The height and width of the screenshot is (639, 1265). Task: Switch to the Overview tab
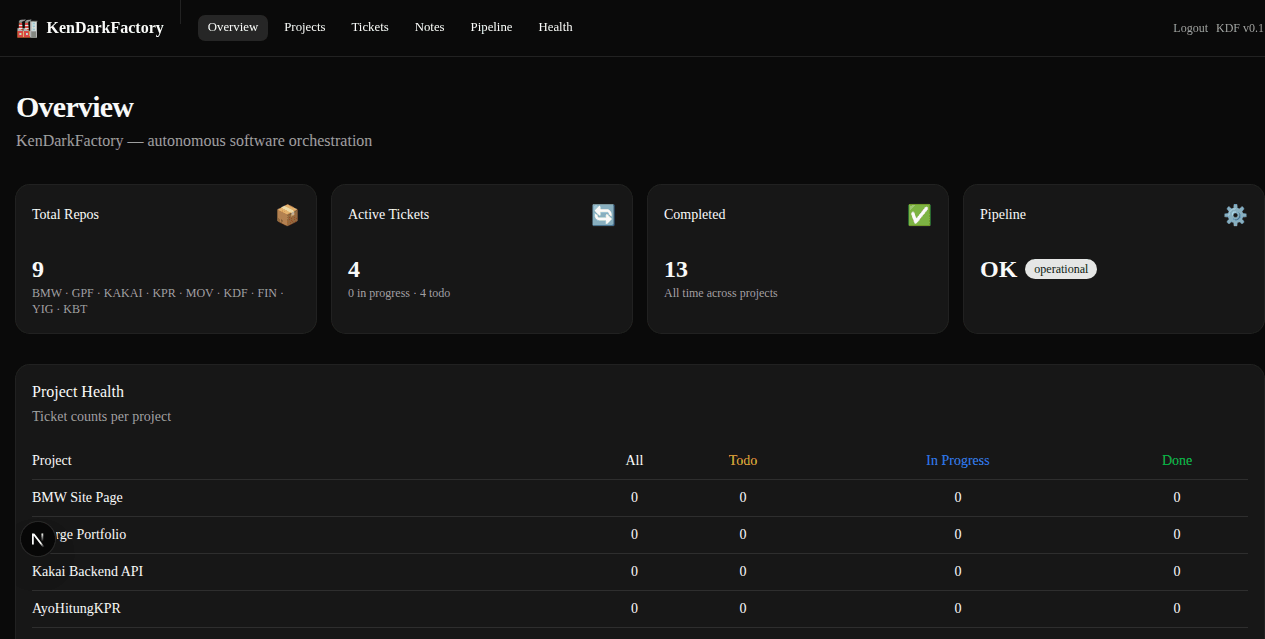233,28
